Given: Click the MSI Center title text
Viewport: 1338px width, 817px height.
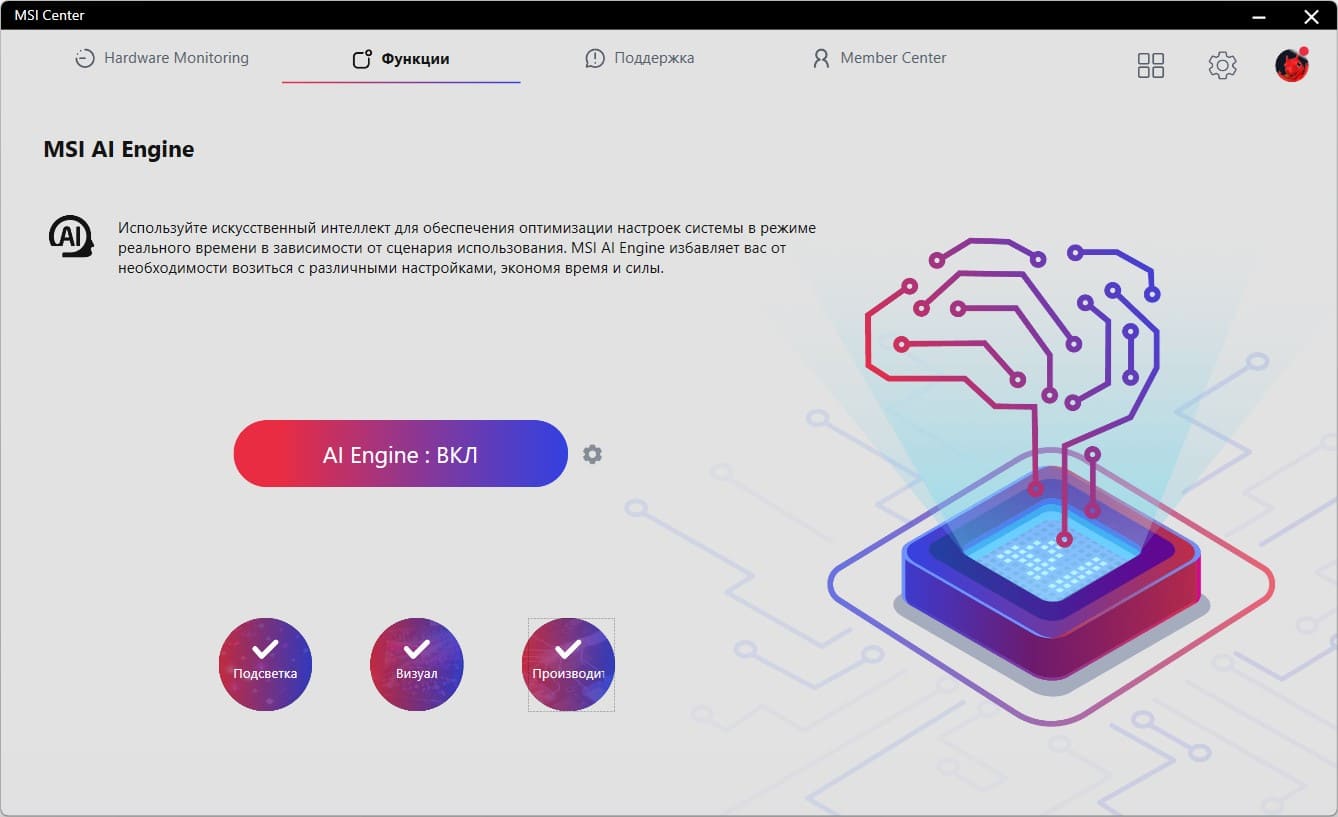Looking at the screenshot, I should click(49, 15).
